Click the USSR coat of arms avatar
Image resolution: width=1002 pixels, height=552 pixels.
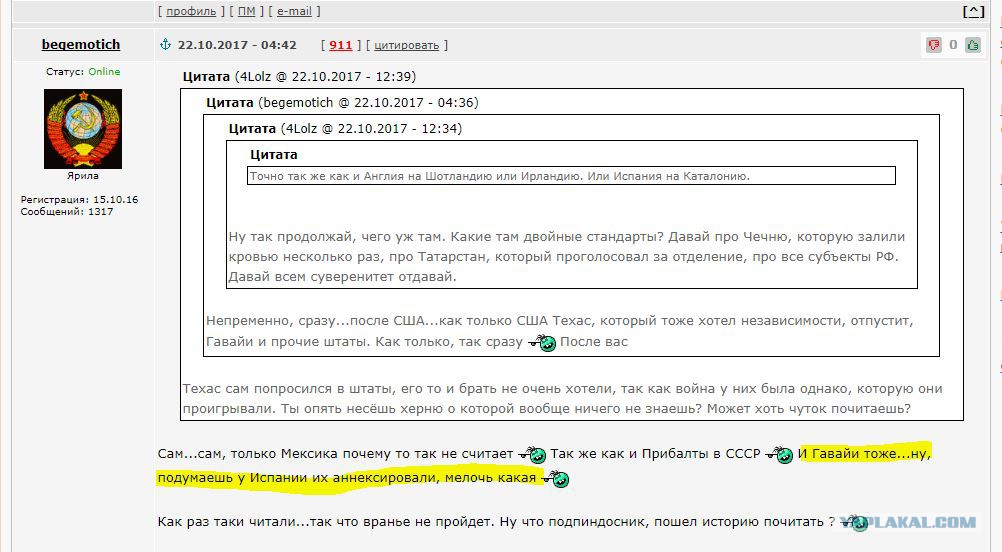tap(82, 129)
